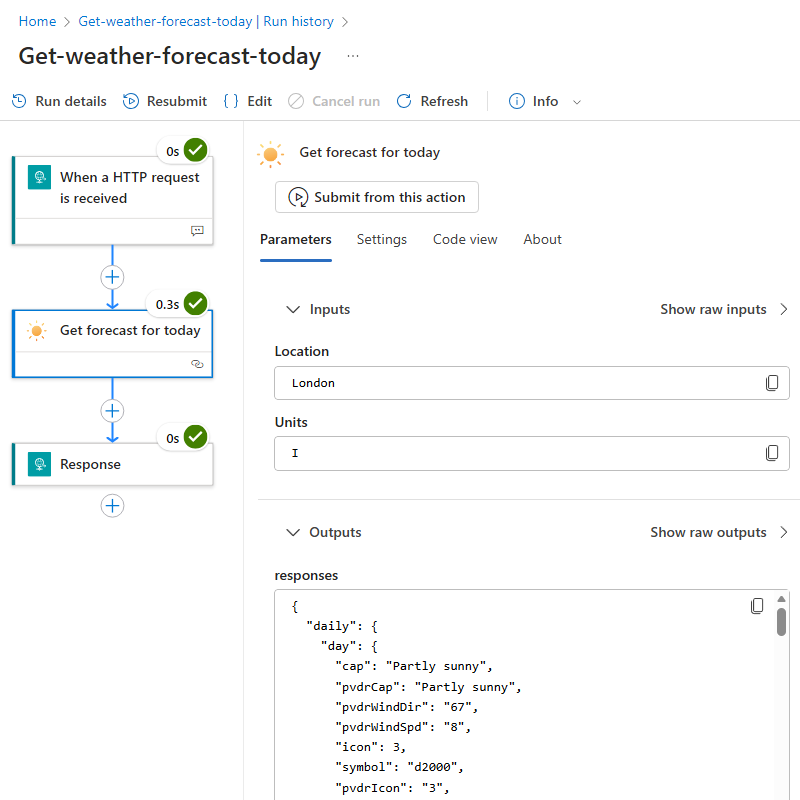
Task: Add step after Get forecast for today
Action: (x=112, y=411)
